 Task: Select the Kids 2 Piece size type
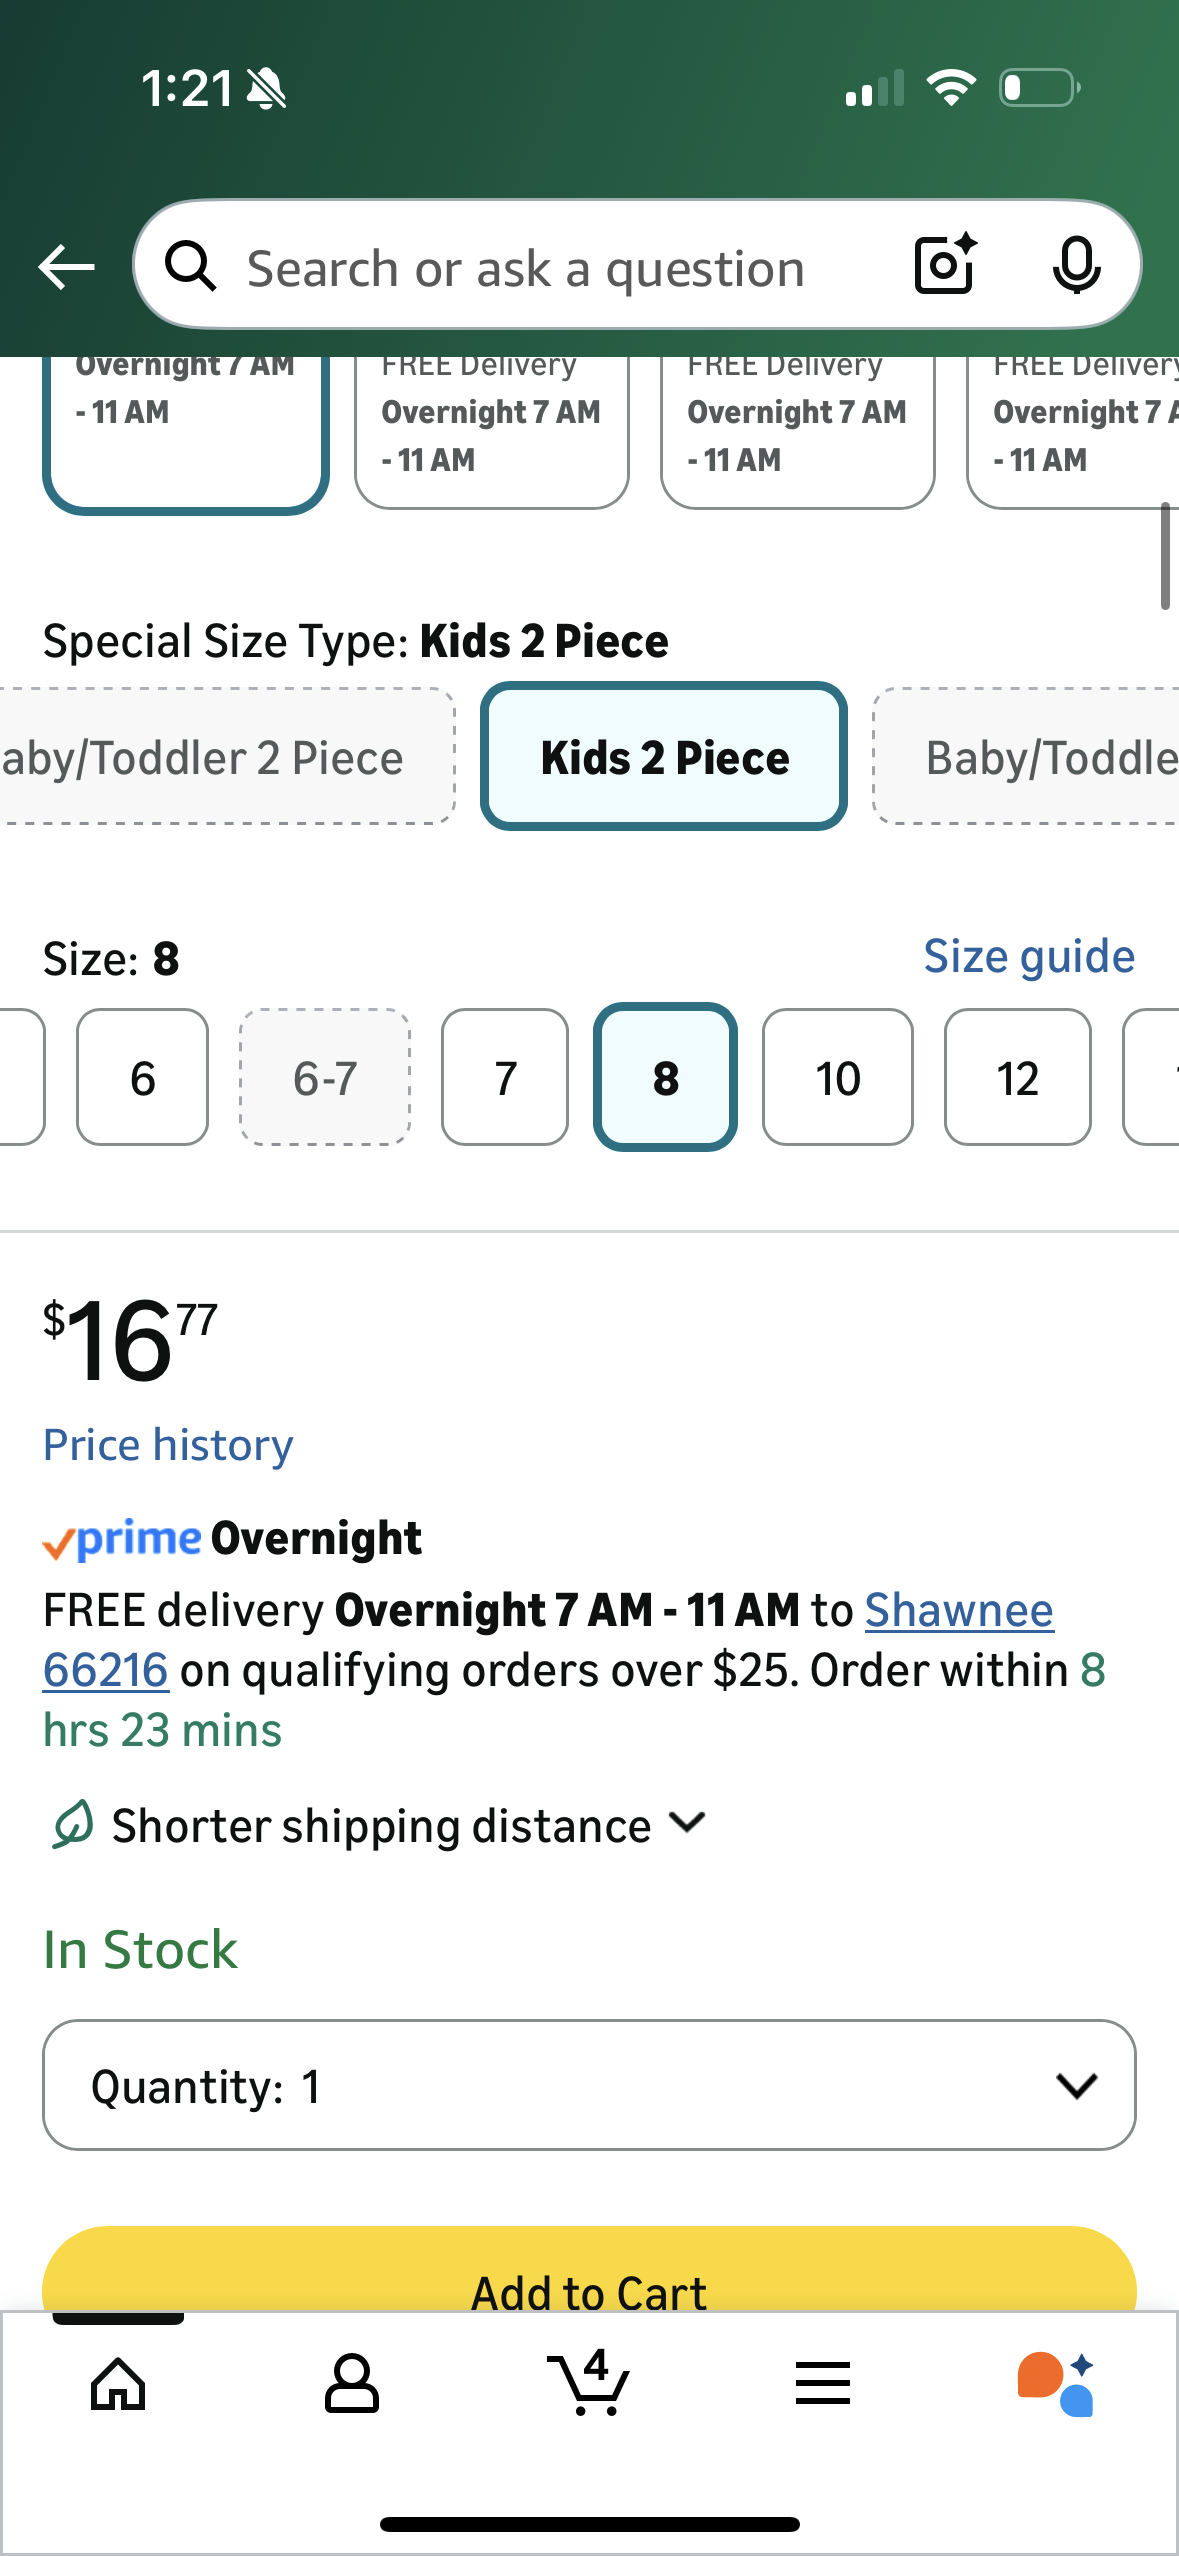point(663,757)
